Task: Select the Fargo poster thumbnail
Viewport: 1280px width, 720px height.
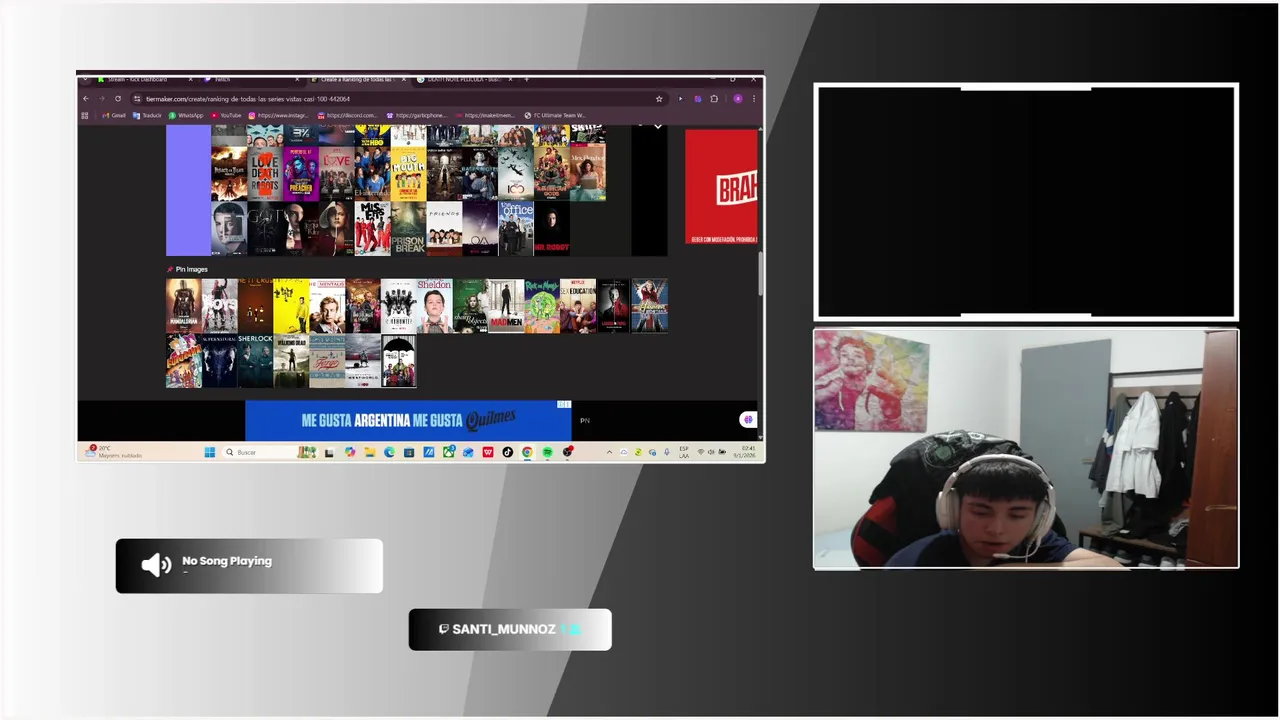Action: click(x=327, y=360)
